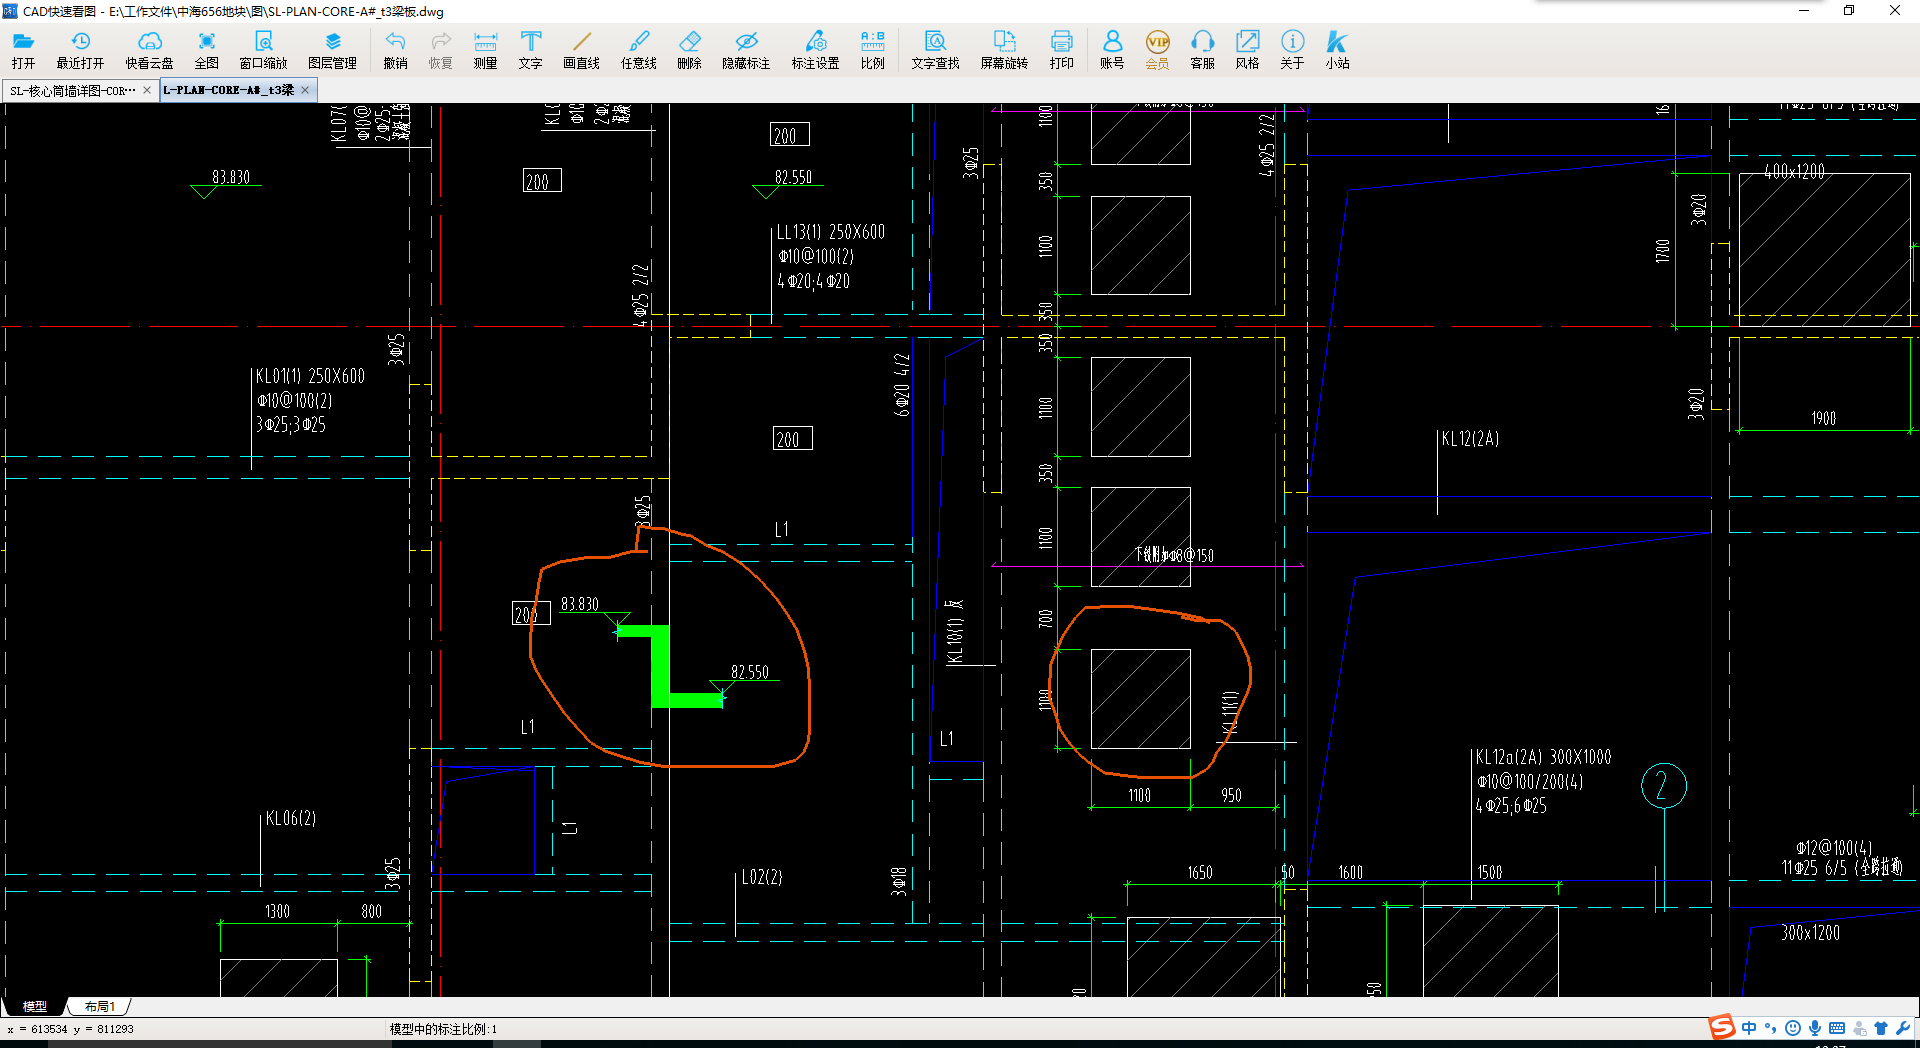Open layer management (图层管理)
Screen dimensions: 1920x1048
point(332,49)
